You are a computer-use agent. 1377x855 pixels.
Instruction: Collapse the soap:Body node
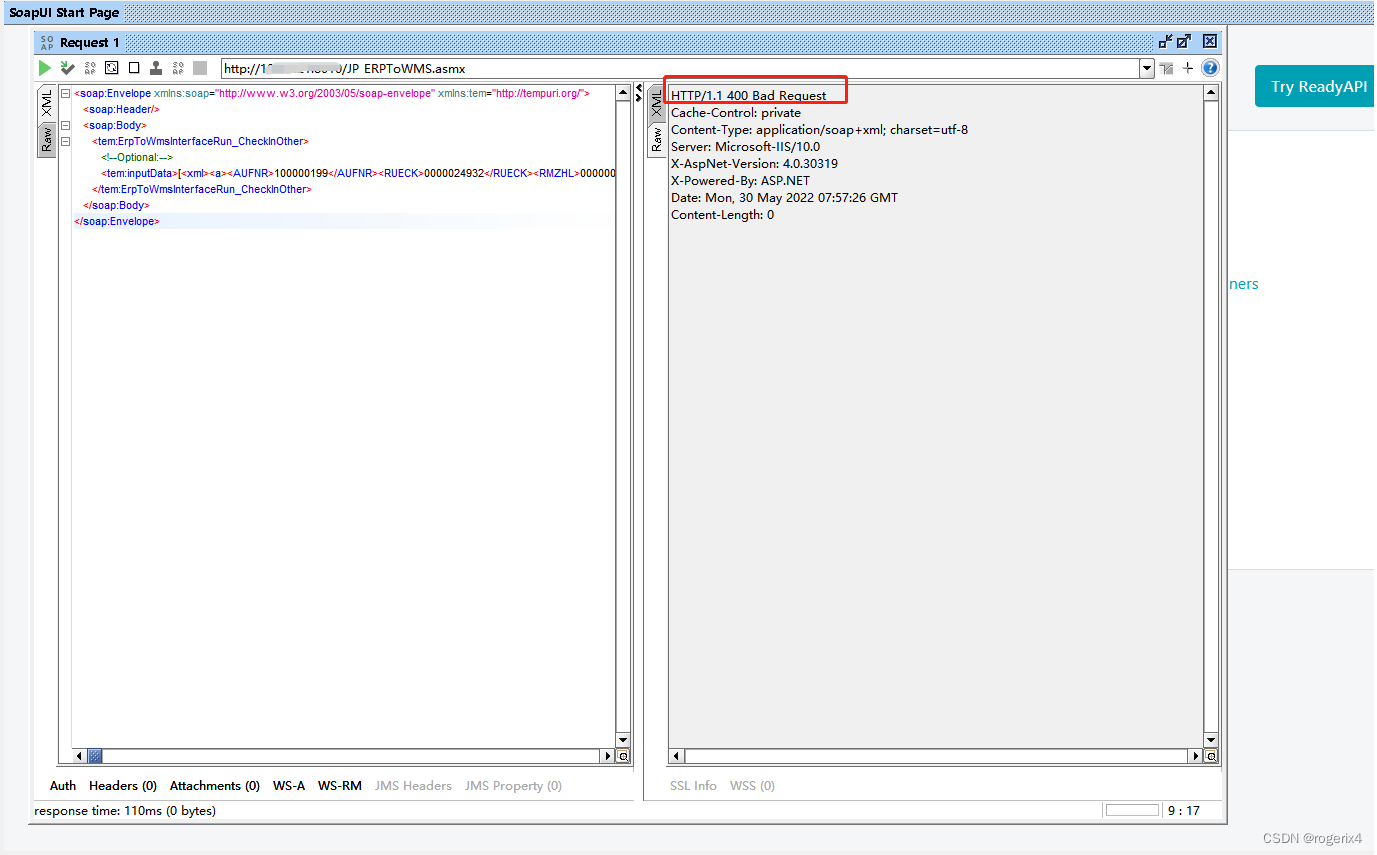(x=65, y=125)
